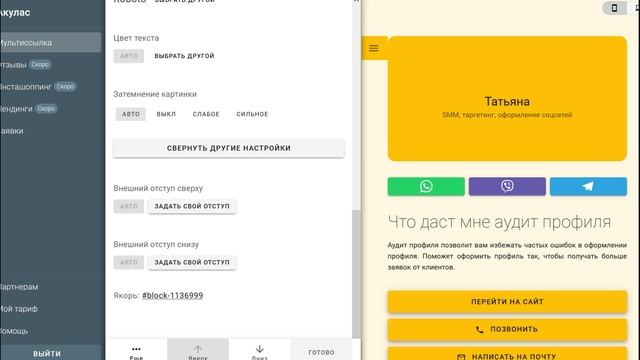Open Инсташоппинг in the sidebar
The width and height of the screenshot is (640, 360).
25,87
